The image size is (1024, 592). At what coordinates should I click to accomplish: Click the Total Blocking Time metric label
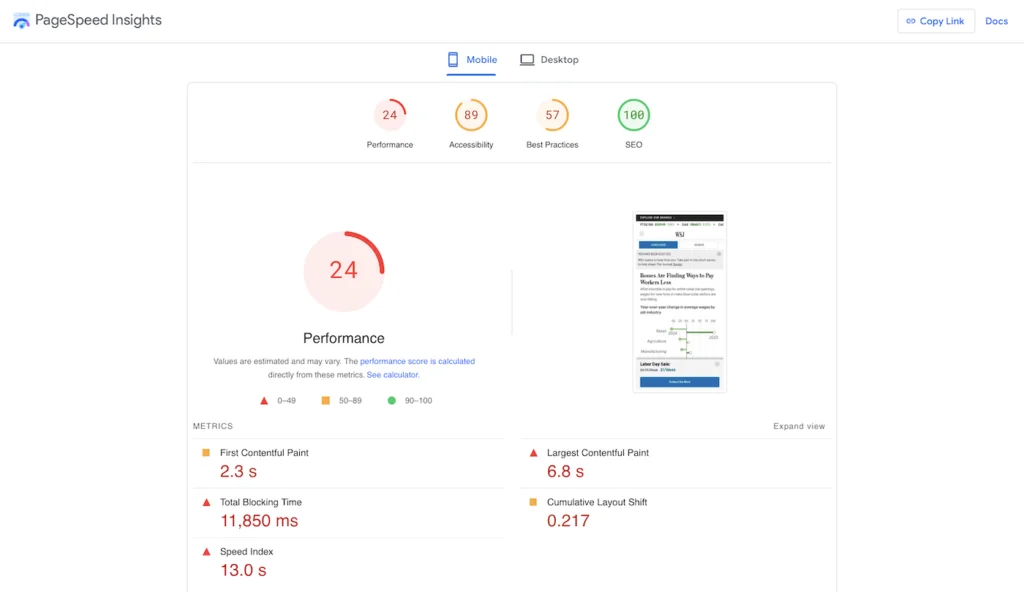261,502
